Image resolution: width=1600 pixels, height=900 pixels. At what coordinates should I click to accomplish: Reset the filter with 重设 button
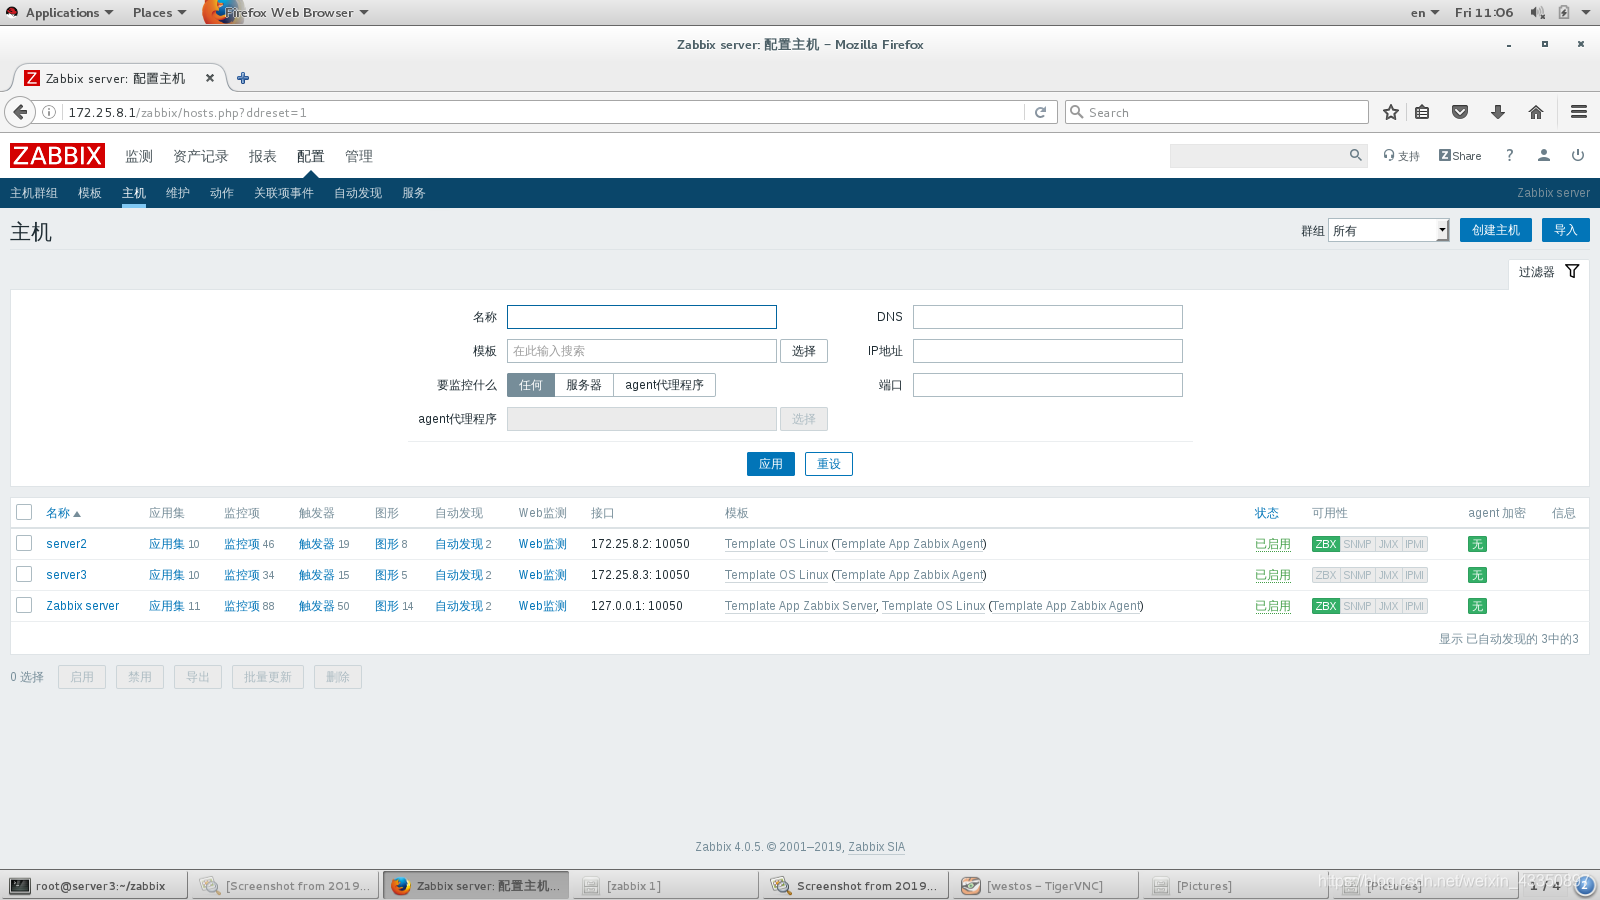829,464
